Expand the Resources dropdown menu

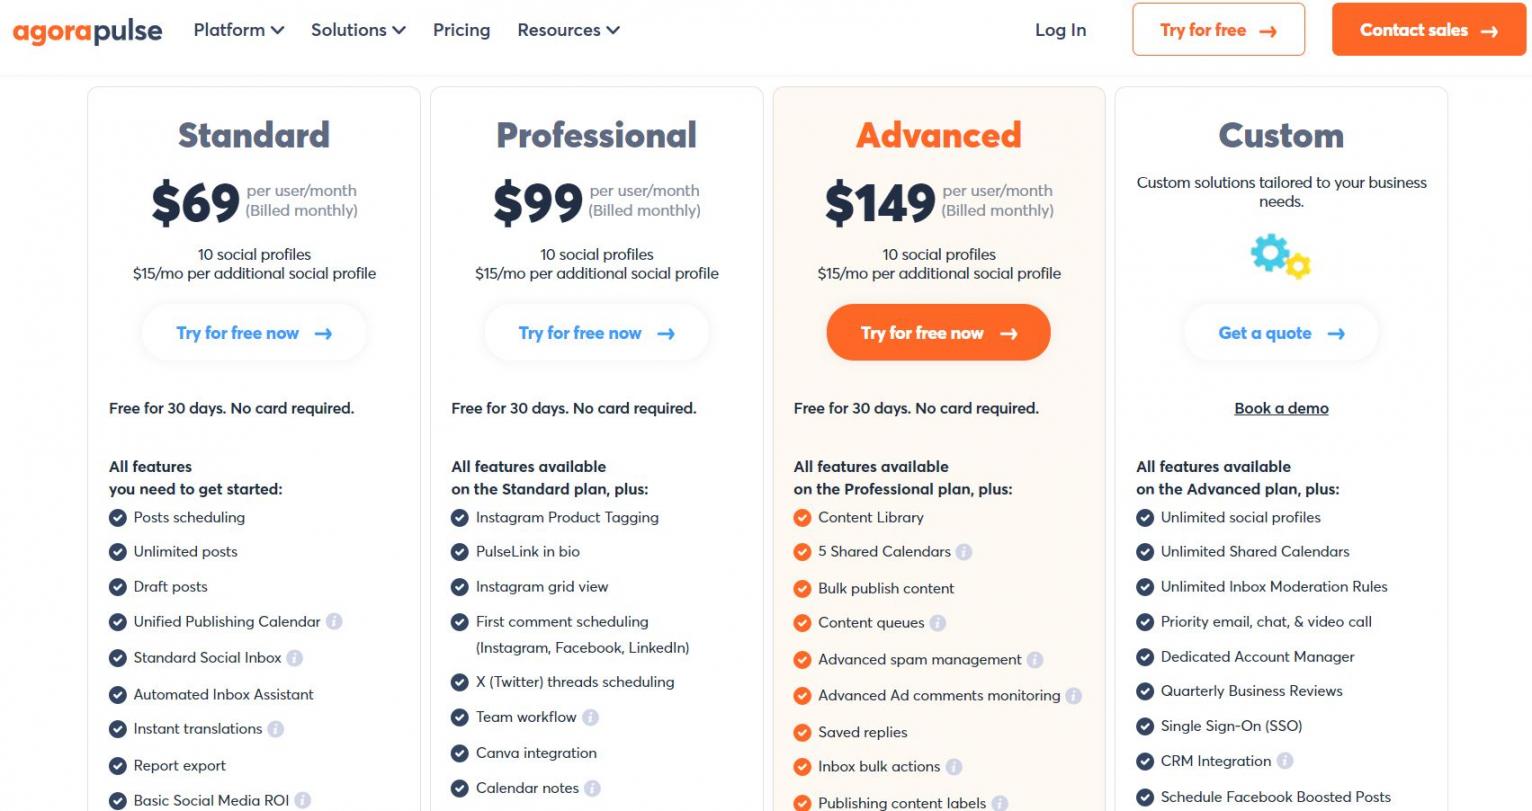pyautogui.click(x=568, y=30)
